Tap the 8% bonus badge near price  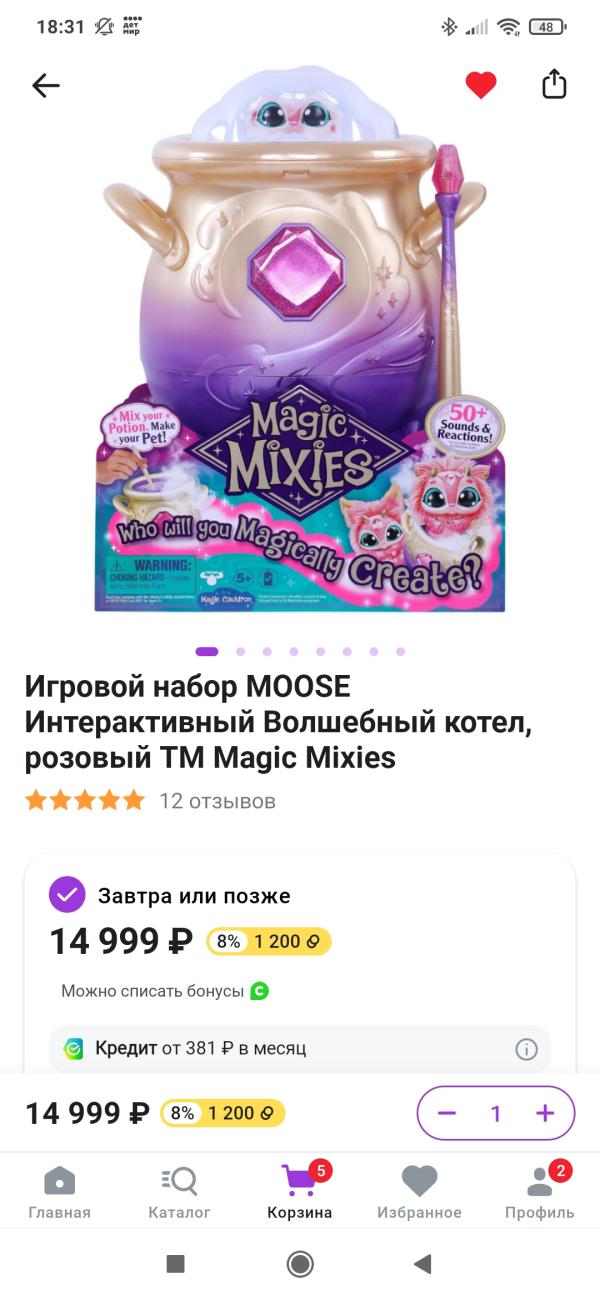point(228,941)
